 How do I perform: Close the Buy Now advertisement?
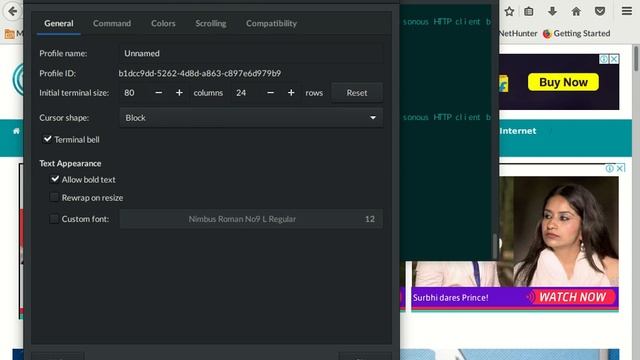[613, 59]
